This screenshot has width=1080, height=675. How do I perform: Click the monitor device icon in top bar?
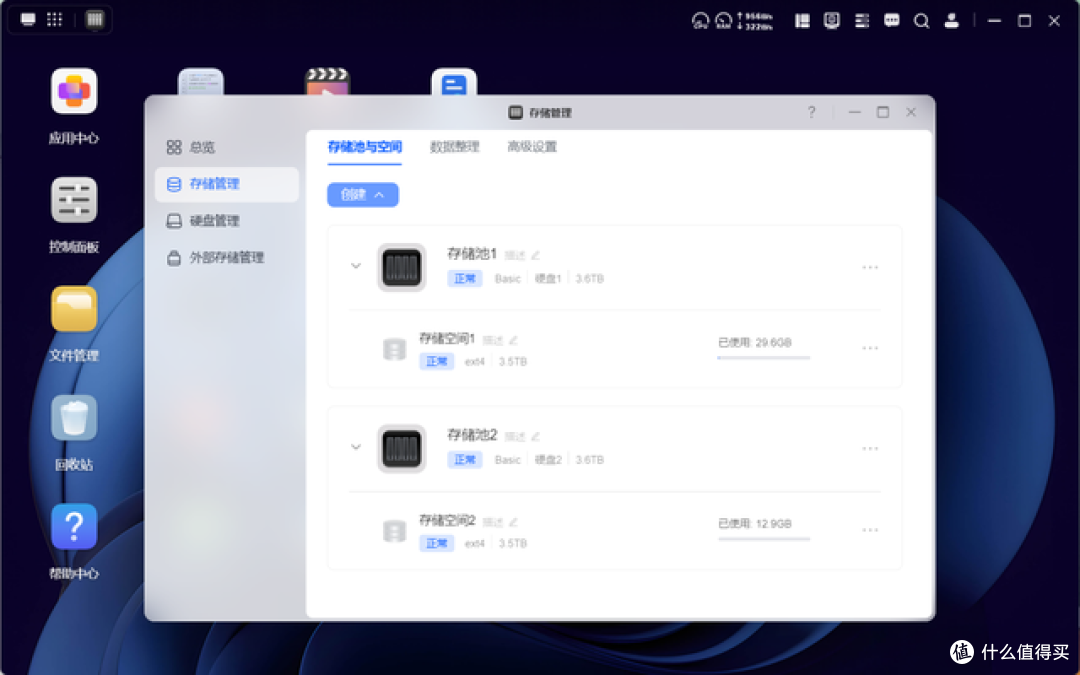(x=831, y=21)
